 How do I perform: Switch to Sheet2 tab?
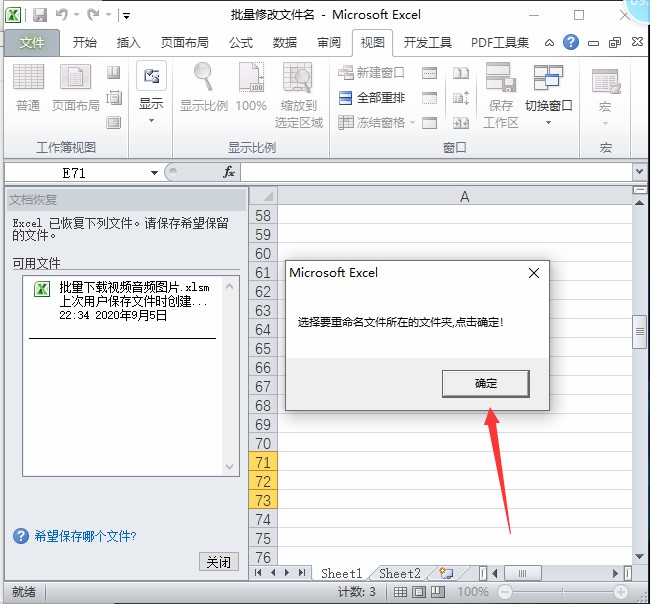pyautogui.click(x=400, y=573)
